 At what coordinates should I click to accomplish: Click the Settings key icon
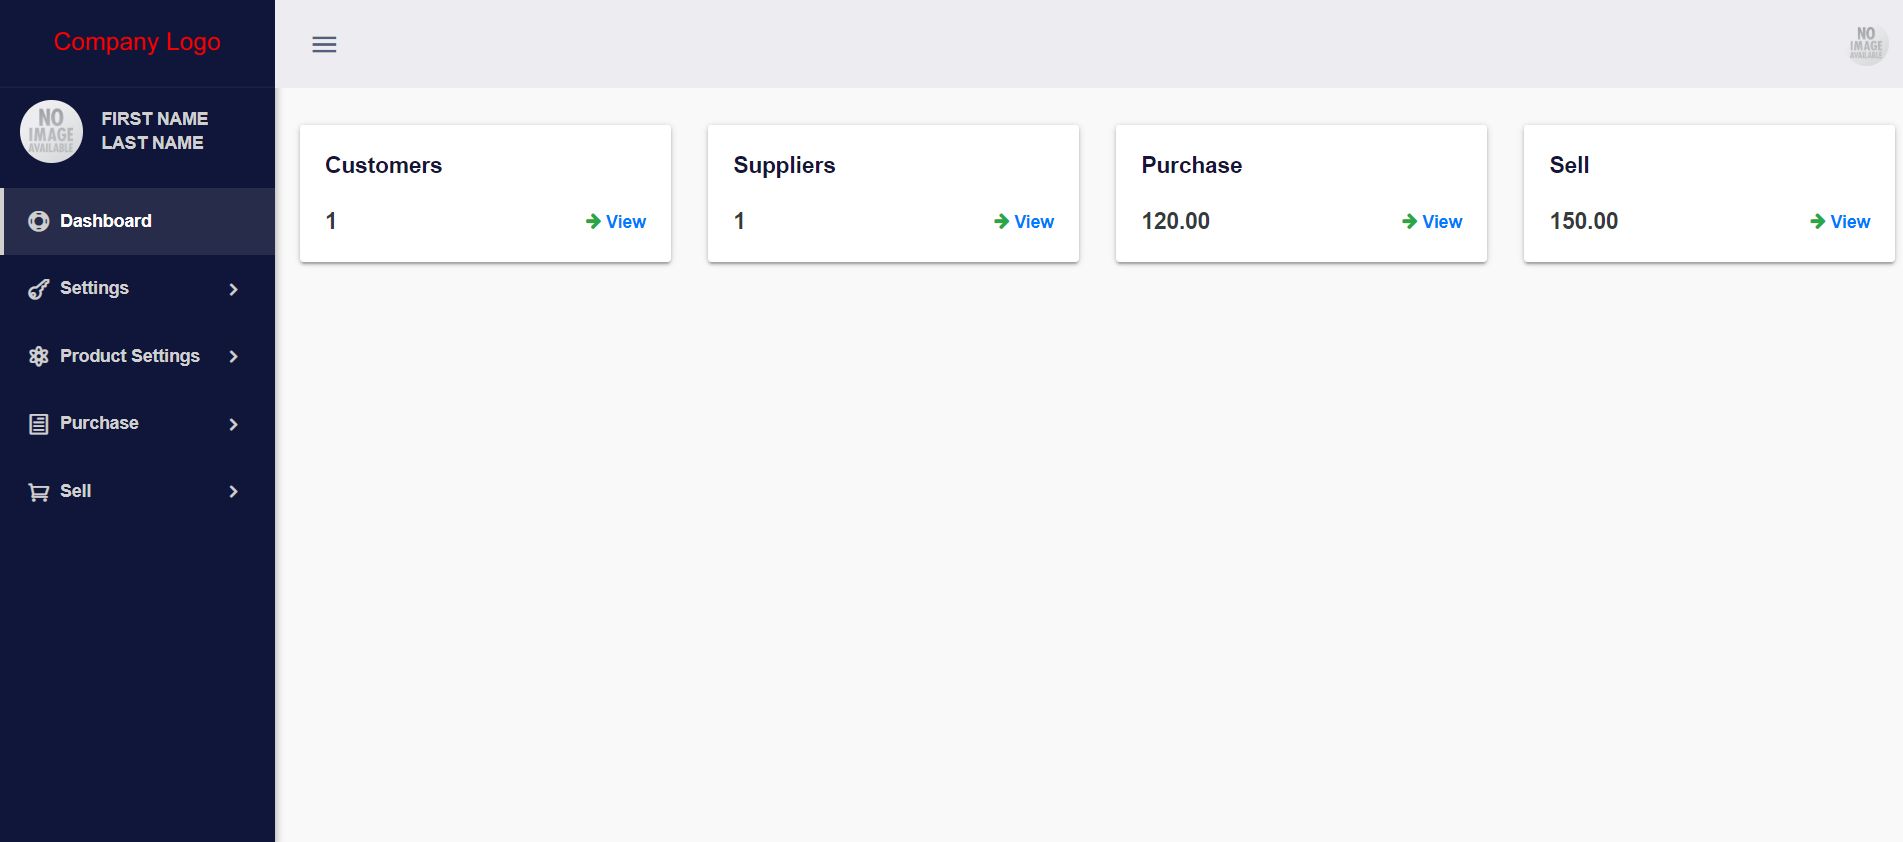coord(38,289)
